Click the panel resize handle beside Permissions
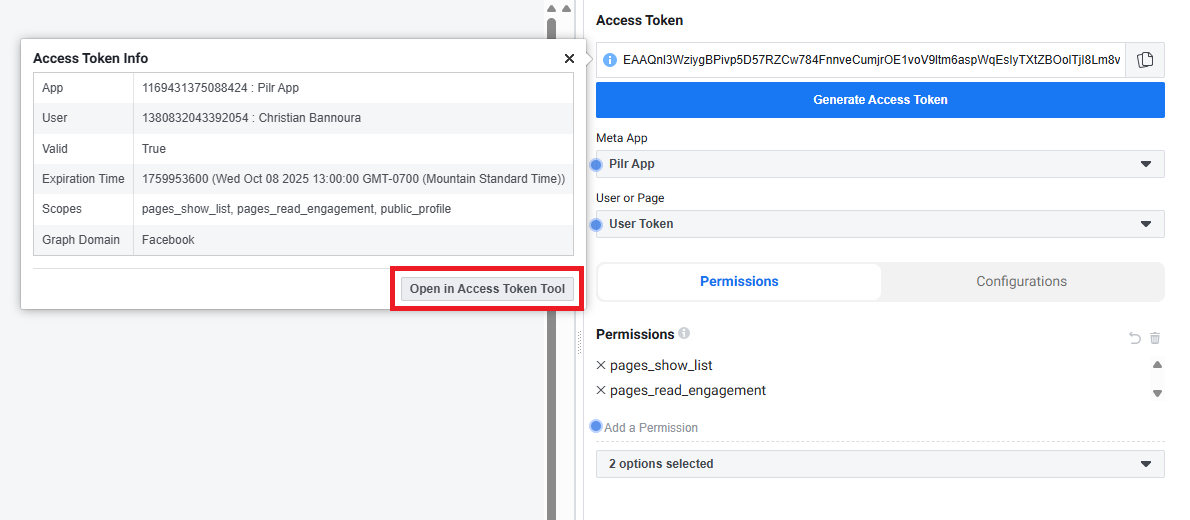 [x=578, y=342]
